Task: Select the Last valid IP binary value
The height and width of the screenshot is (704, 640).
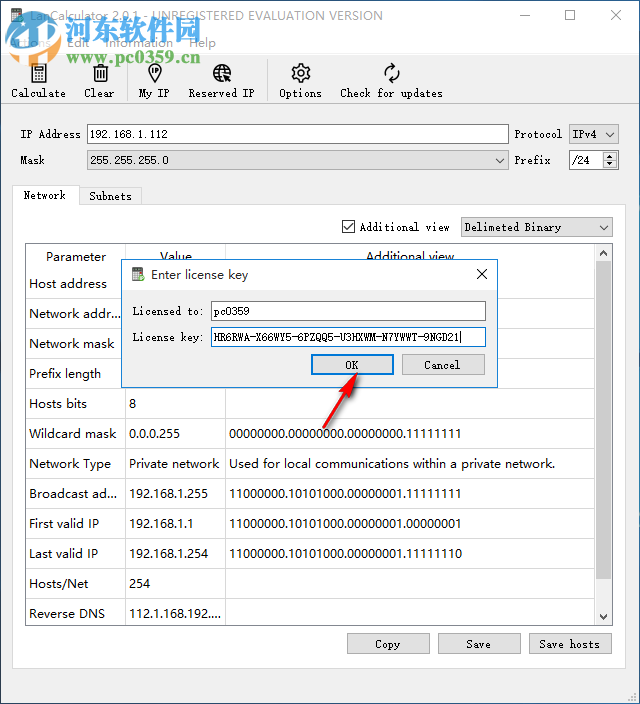Action: (345, 554)
